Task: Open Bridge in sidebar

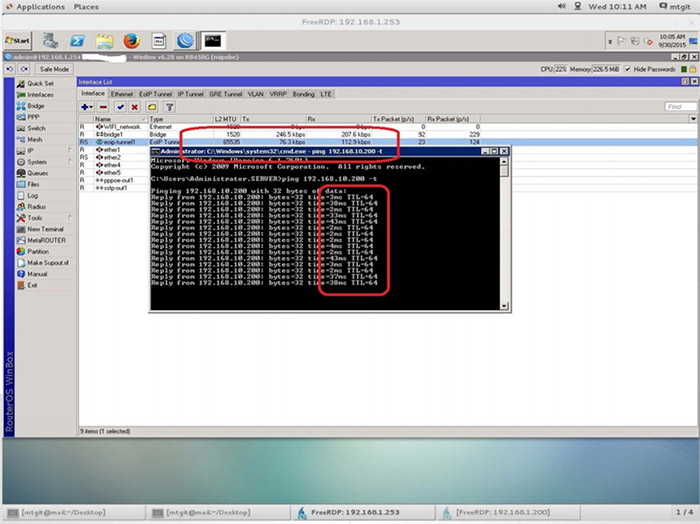Action: point(36,106)
